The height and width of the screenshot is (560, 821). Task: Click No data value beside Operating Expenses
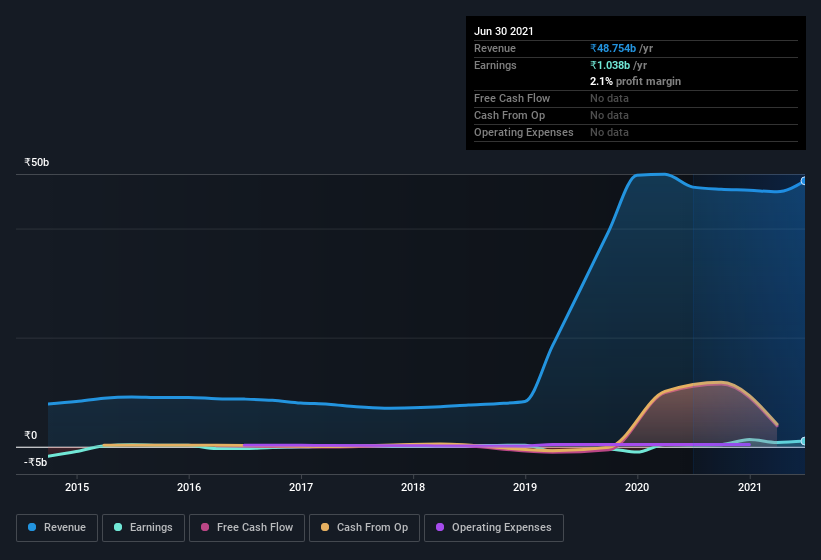click(609, 132)
